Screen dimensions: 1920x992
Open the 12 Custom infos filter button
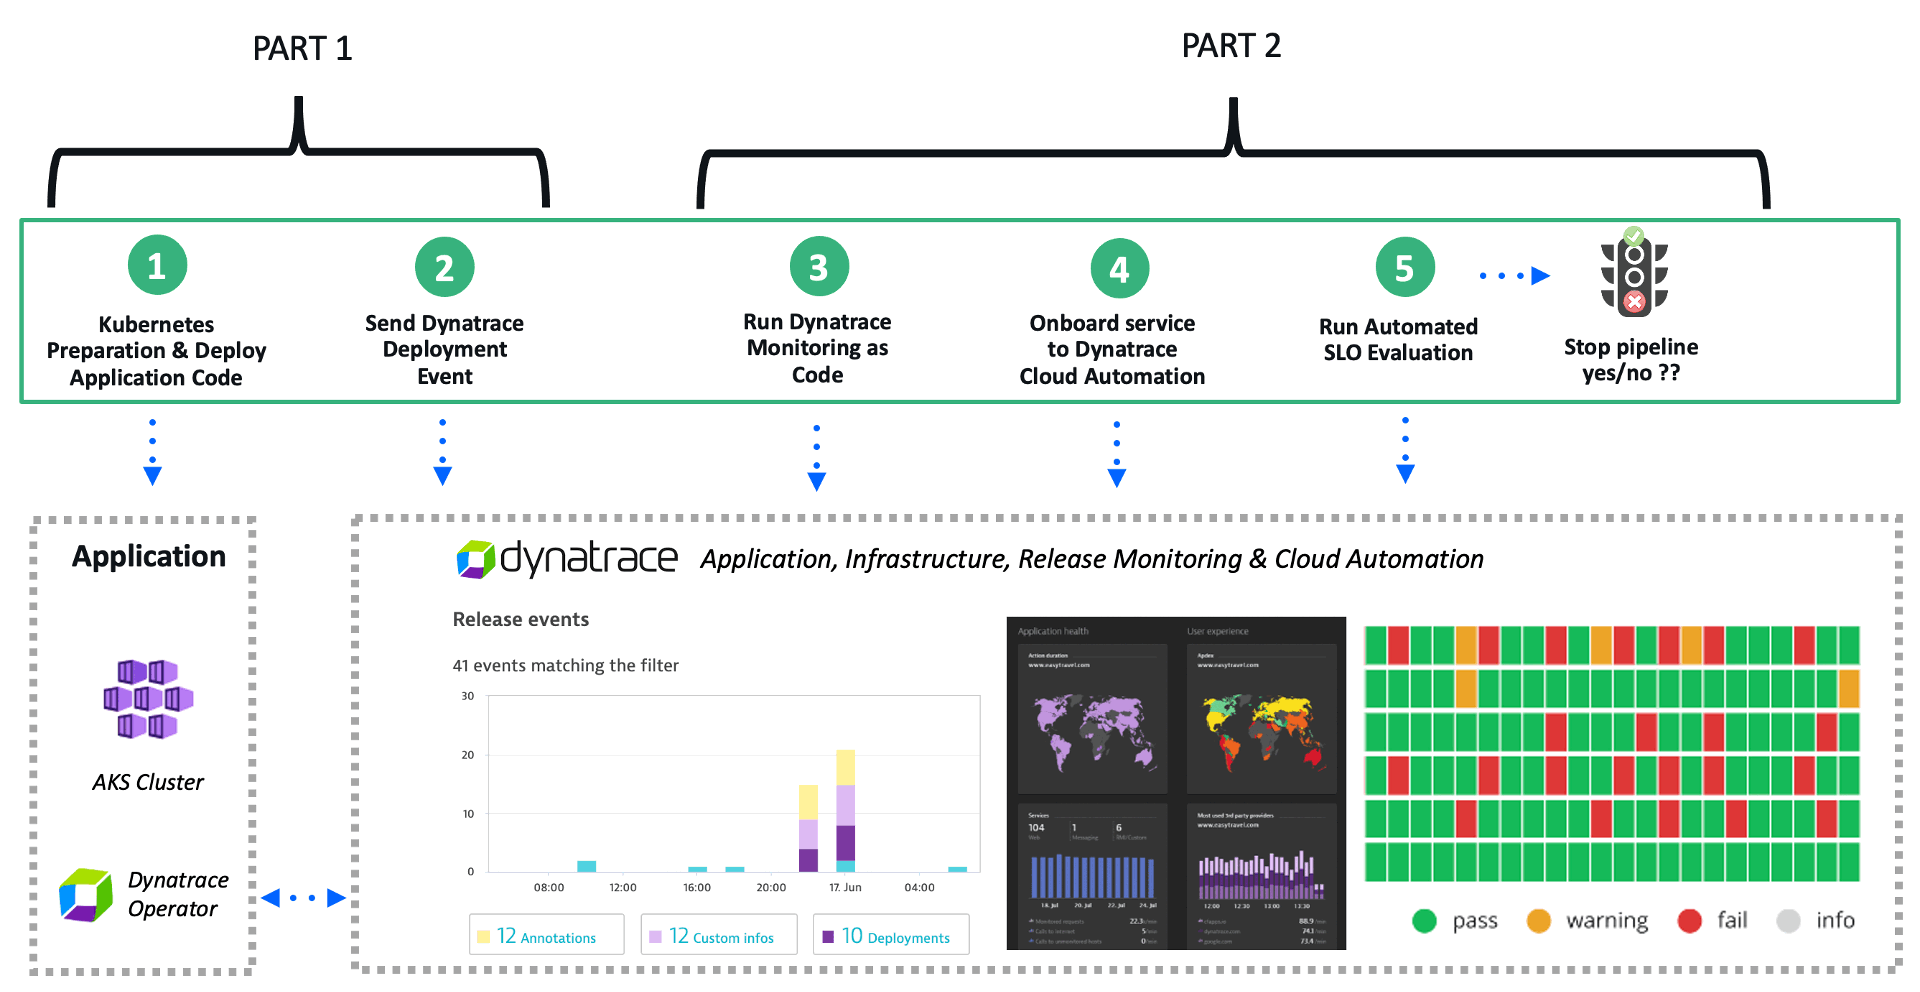[x=719, y=935]
